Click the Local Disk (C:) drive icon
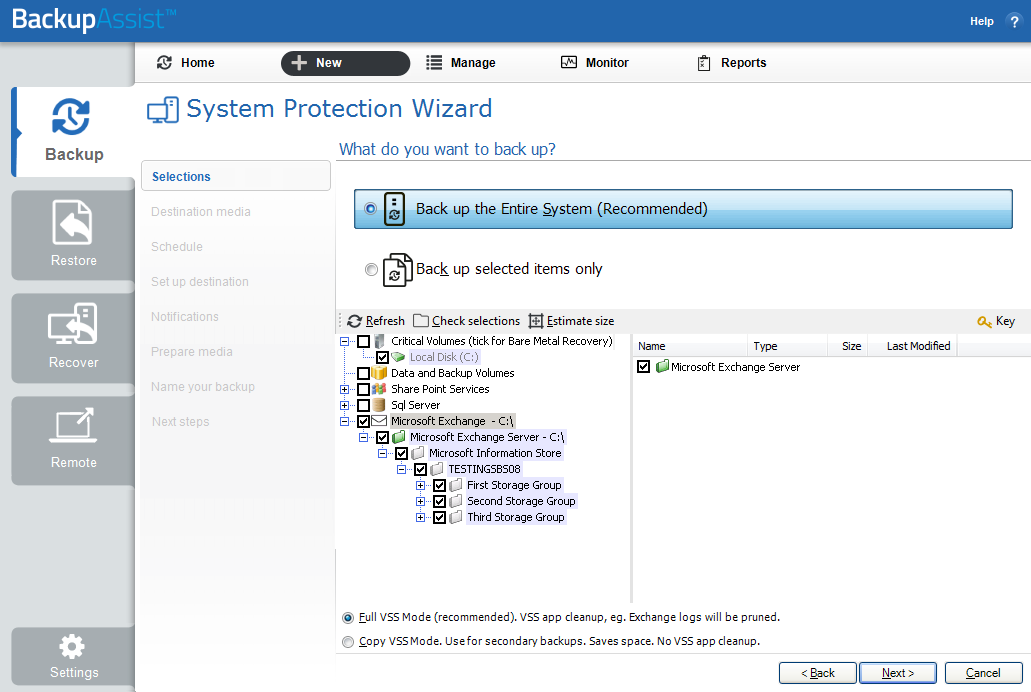 tap(398, 357)
